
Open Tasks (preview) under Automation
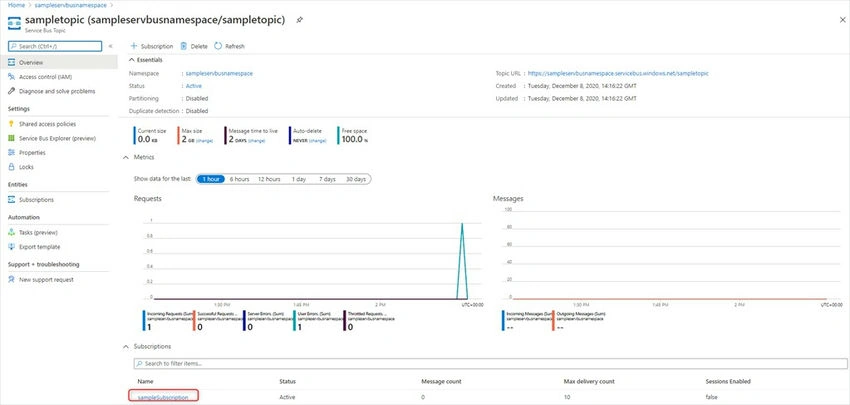coord(38,233)
